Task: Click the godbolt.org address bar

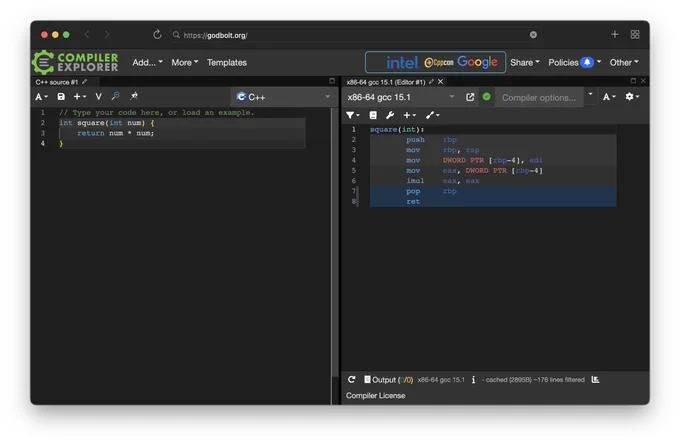Action: pos(351,35)
